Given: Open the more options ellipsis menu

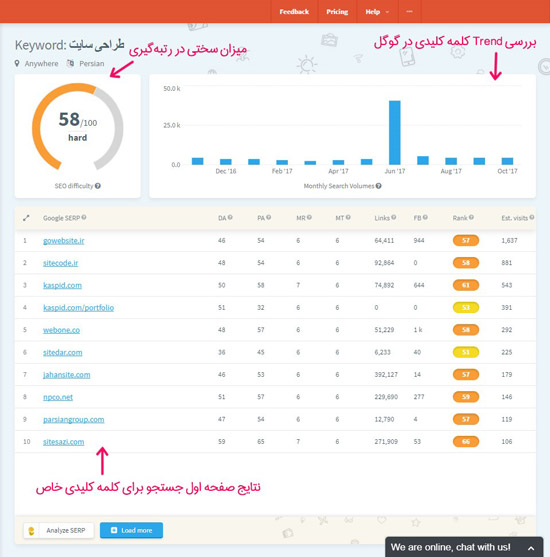Looking at the screenshot, I should click(409, 12).
